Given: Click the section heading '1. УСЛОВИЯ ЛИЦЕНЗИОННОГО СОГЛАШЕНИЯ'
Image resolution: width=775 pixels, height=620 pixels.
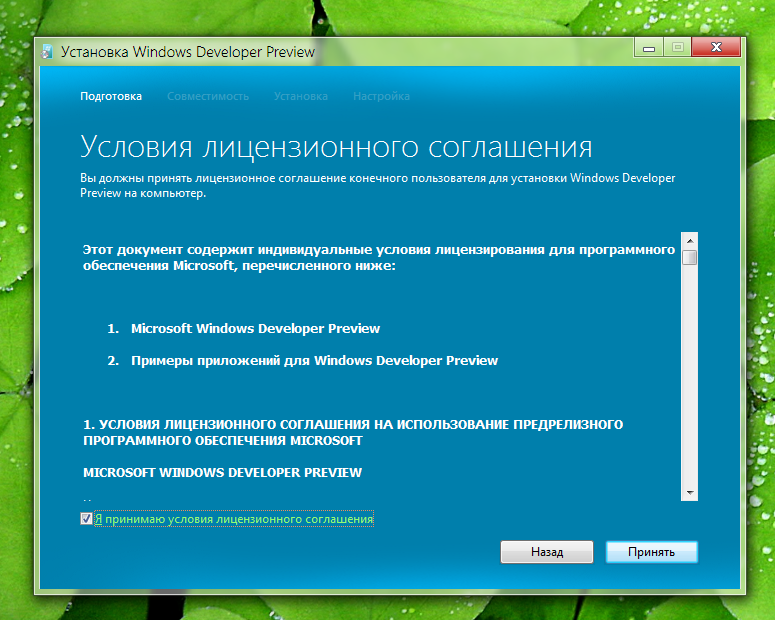Looking at the screenshot, I should pyautogui.click(x=353, y=433).
